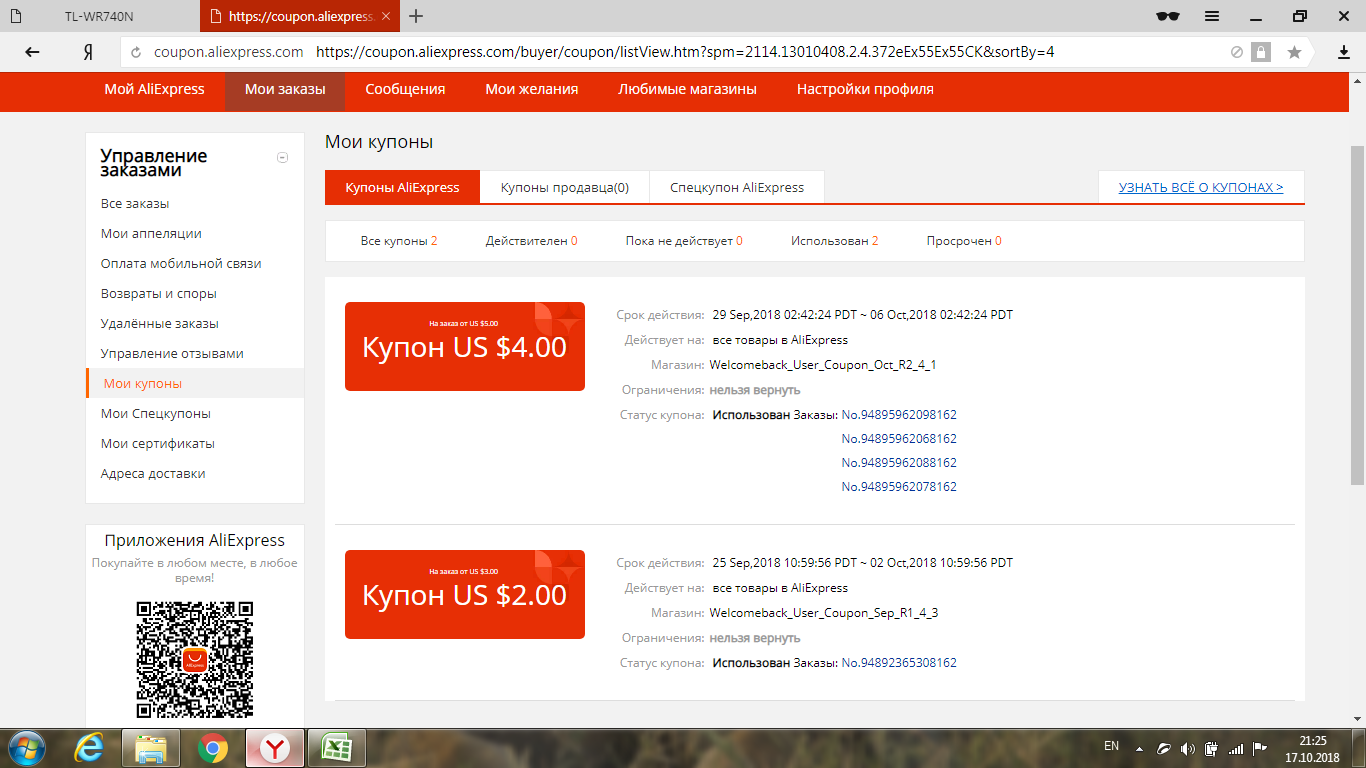
Task: Launch Google Chrome from the taskbar
Action: click(x=212, y=747)
